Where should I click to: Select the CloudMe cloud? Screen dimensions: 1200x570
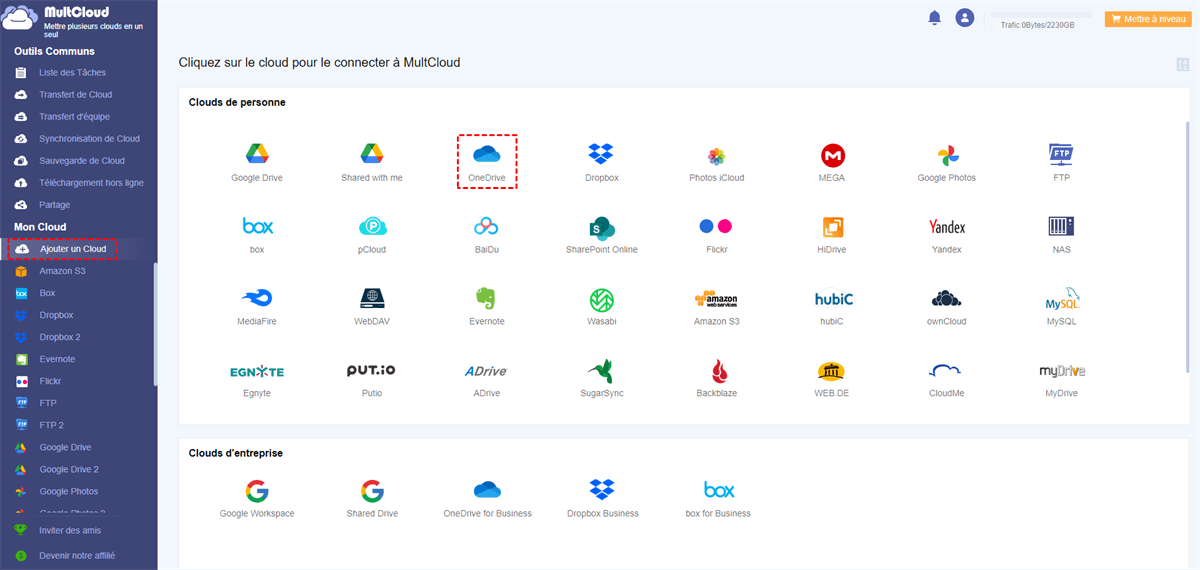pyautogui.click(x=946, y=379)
